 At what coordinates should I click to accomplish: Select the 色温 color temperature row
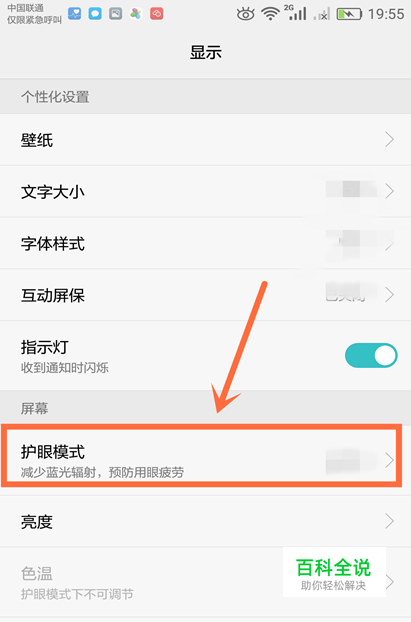pyautogui.click(x=206, y=582)
